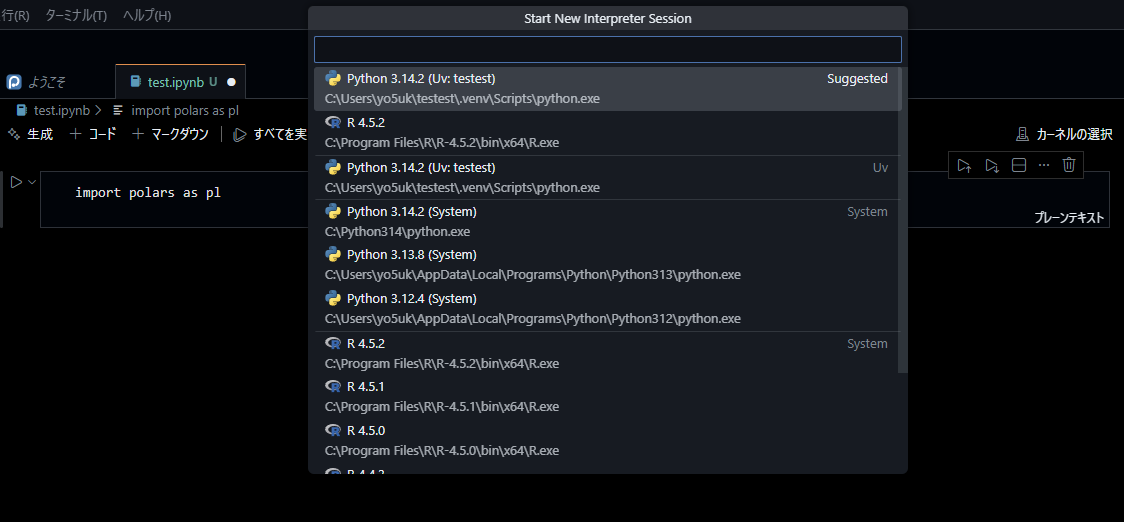Open カーネルの選択 kernel picker
This screenshot has width=1124, height=522.
coord(1064,134)
